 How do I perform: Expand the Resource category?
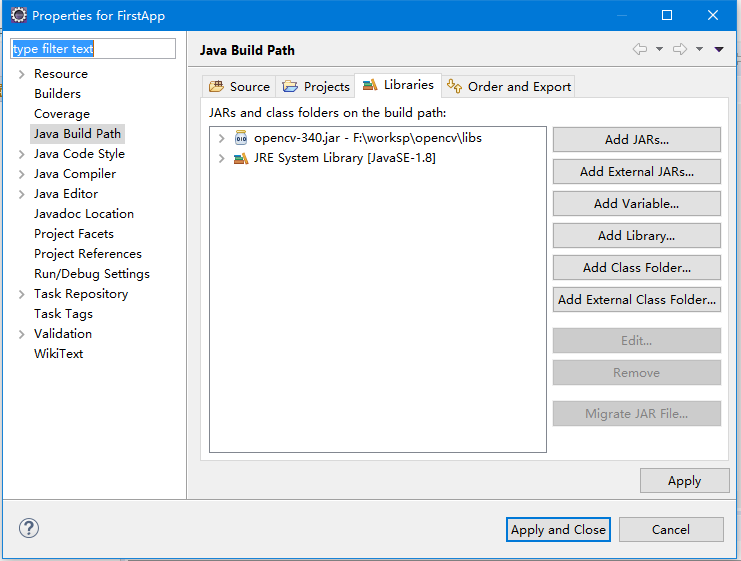[x=21, y=74]
